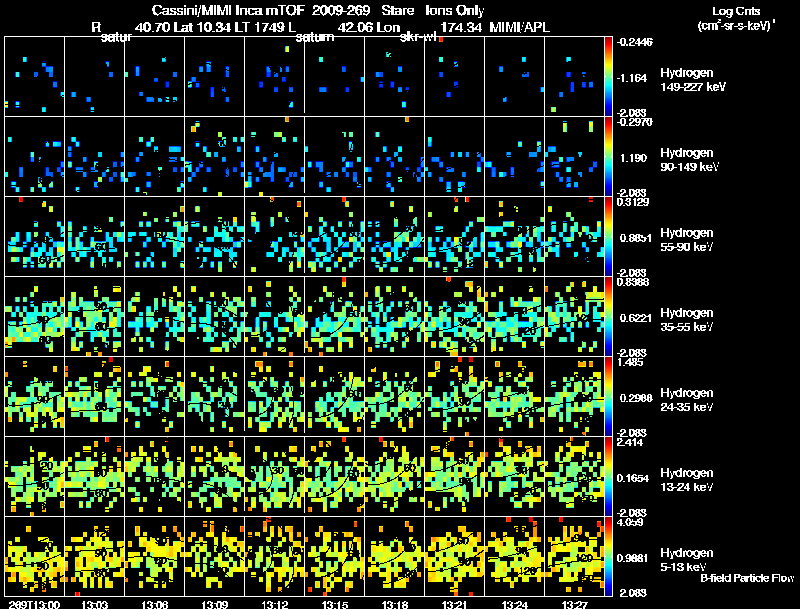The height and width of the screenshot is (609, 800).
Task: Click the Hydrogen 55-90 keV color bar
Action: pos(608,237)
